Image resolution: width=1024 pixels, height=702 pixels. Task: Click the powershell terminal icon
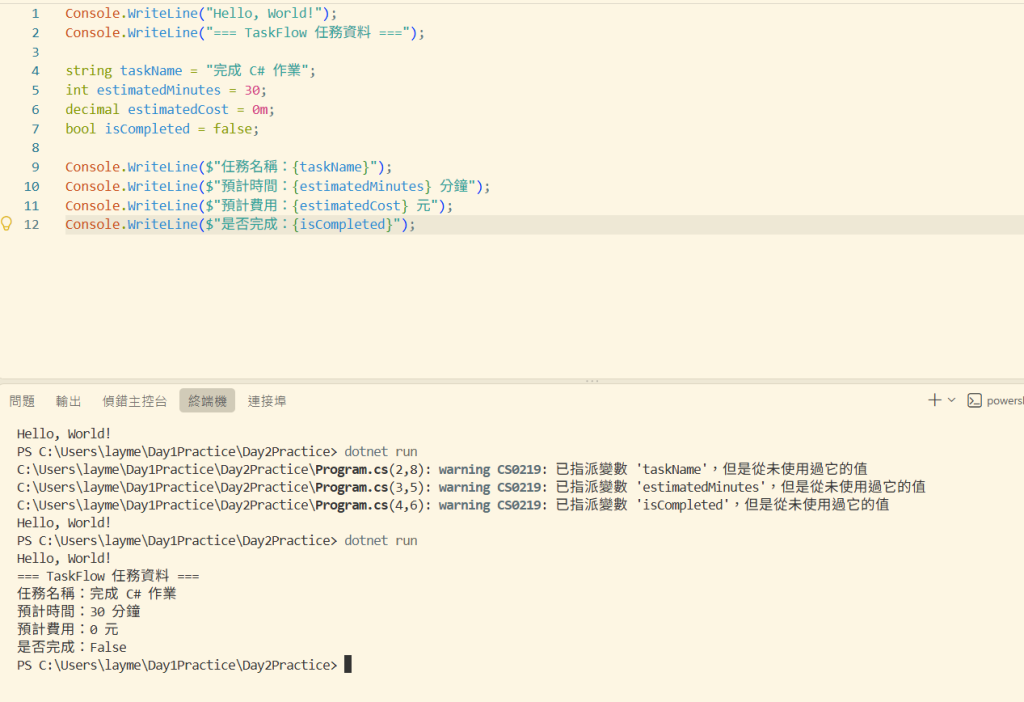click(974, 400)
